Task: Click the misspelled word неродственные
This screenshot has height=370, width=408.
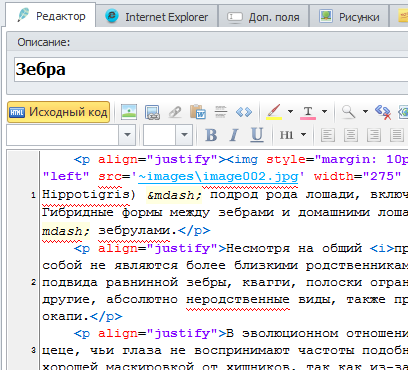Action: pyautogui.click(x=238, y=299)
